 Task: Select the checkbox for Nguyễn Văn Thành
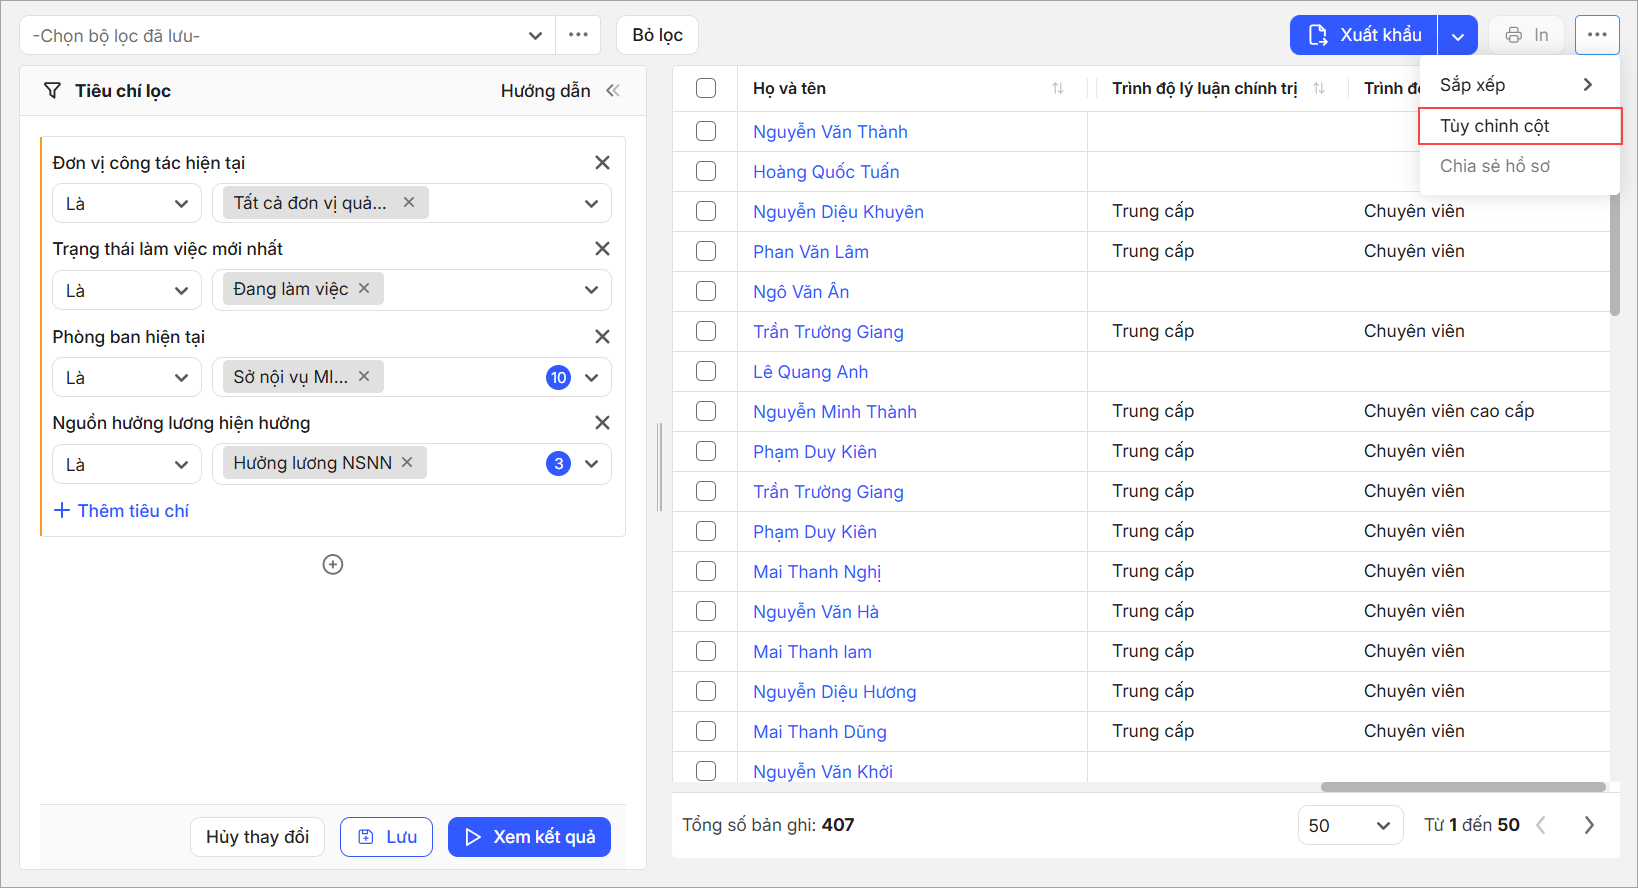pyautogui.click(x=706, y=131)
